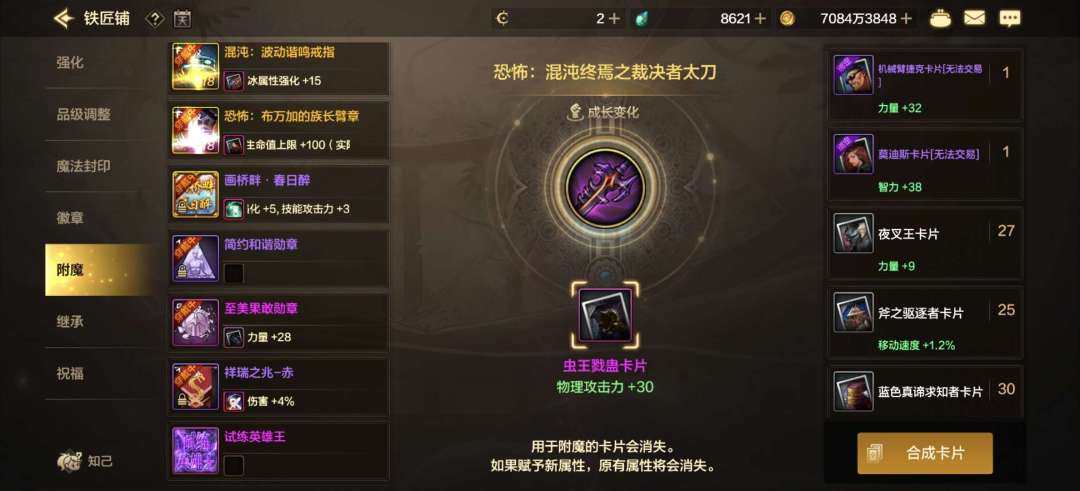Screen dimensions: 1080x491
Task: Select 夜叉王卡片 from card list
Action: [924, 244]
